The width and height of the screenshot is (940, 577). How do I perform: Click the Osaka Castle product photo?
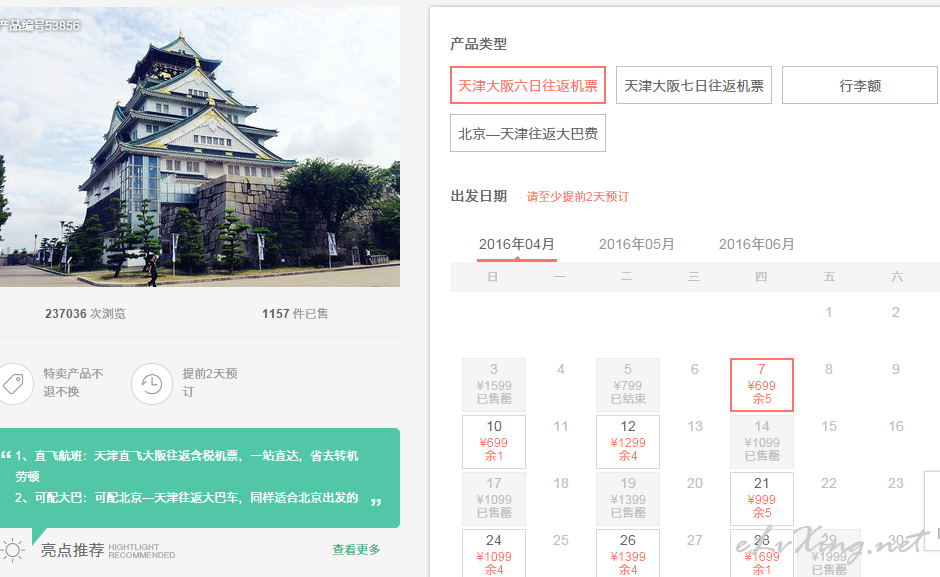coord(200,147)
